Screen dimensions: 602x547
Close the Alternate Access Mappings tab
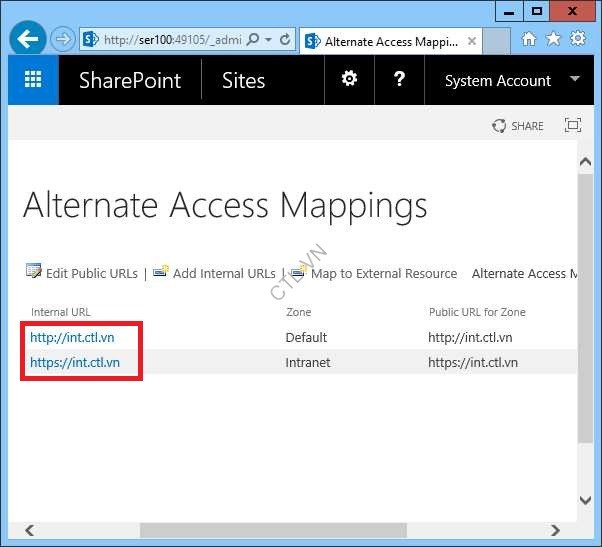point(472,41)
